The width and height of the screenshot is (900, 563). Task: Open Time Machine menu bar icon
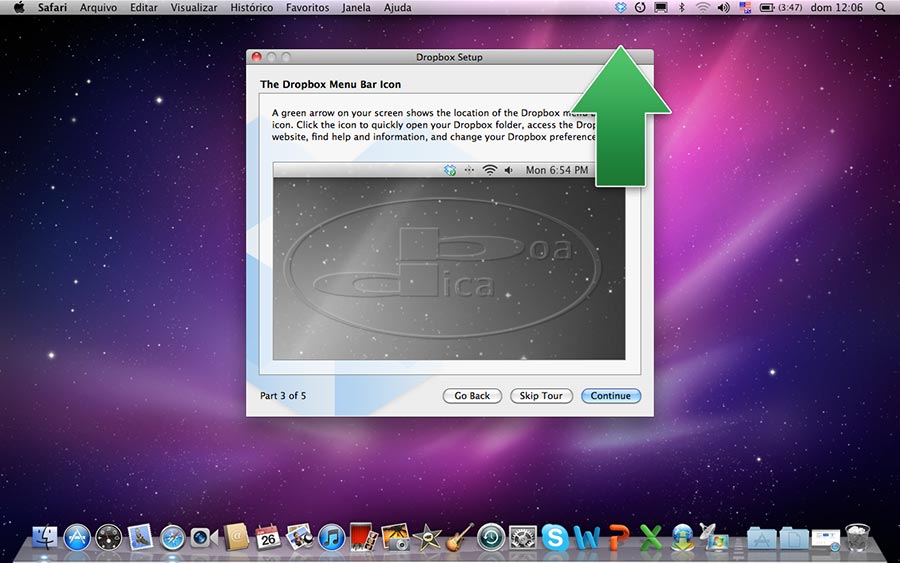click(x=640, y=7)
